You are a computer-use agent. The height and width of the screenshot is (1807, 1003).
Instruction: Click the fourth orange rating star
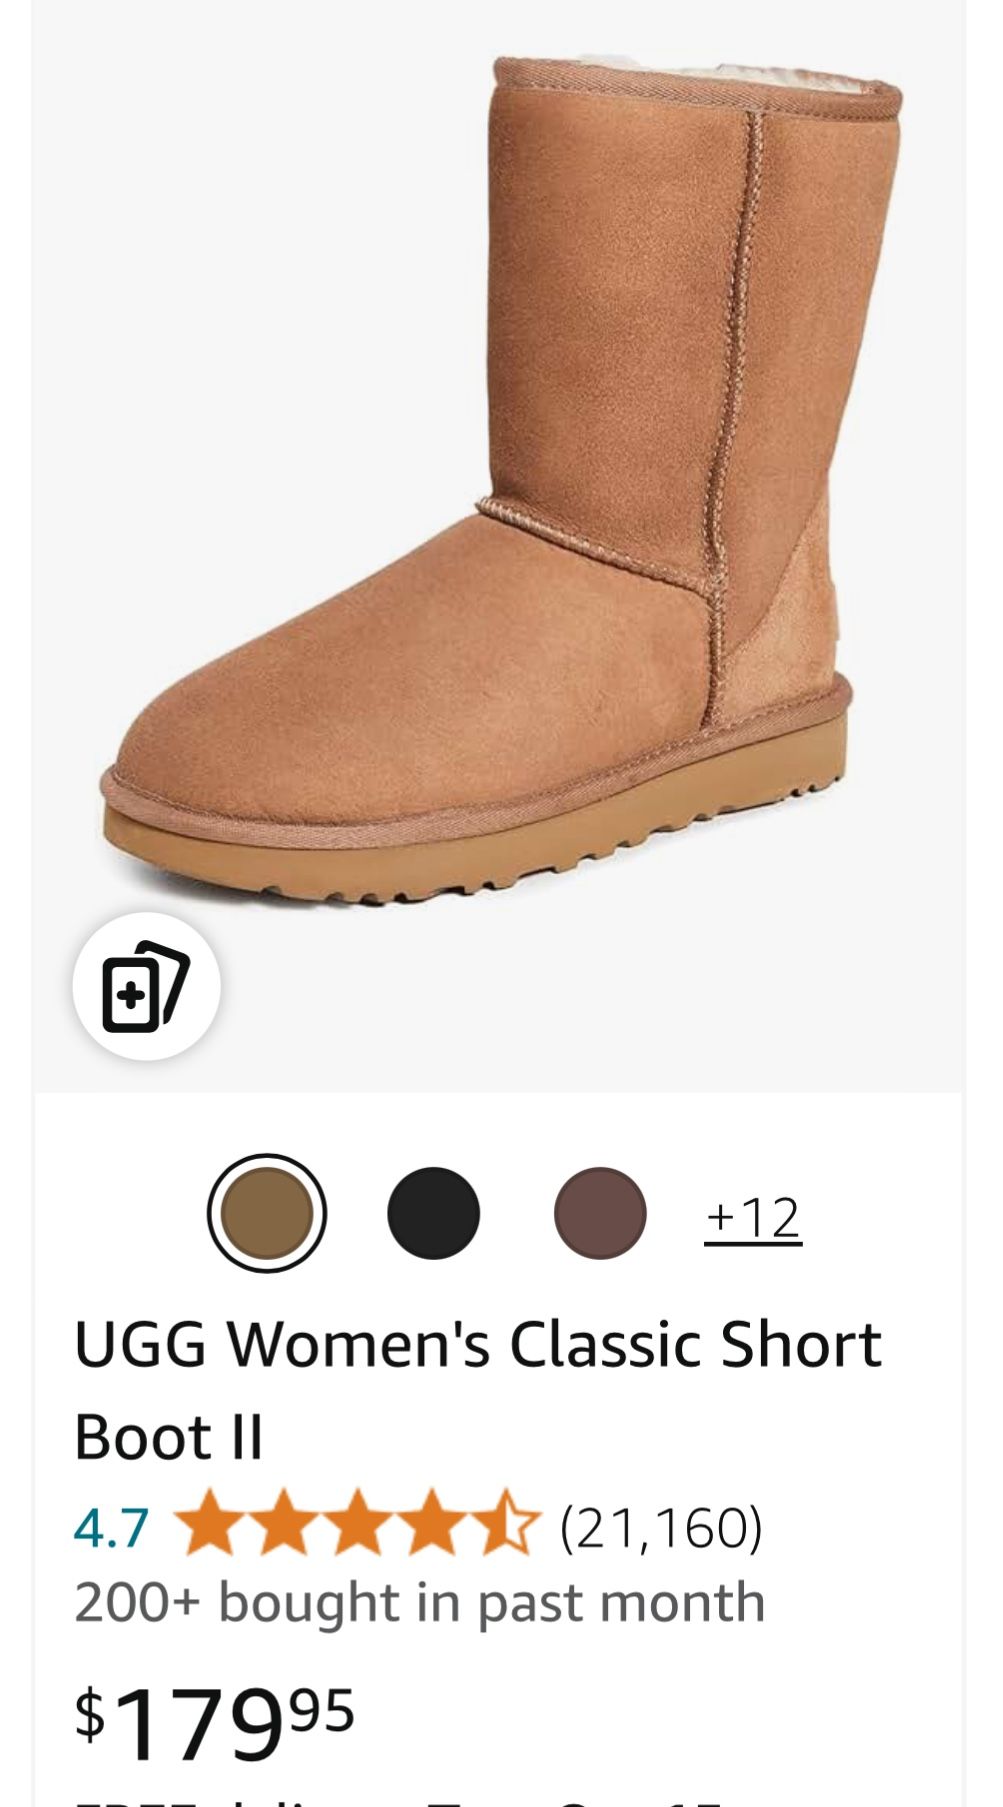click(432, 1523)
